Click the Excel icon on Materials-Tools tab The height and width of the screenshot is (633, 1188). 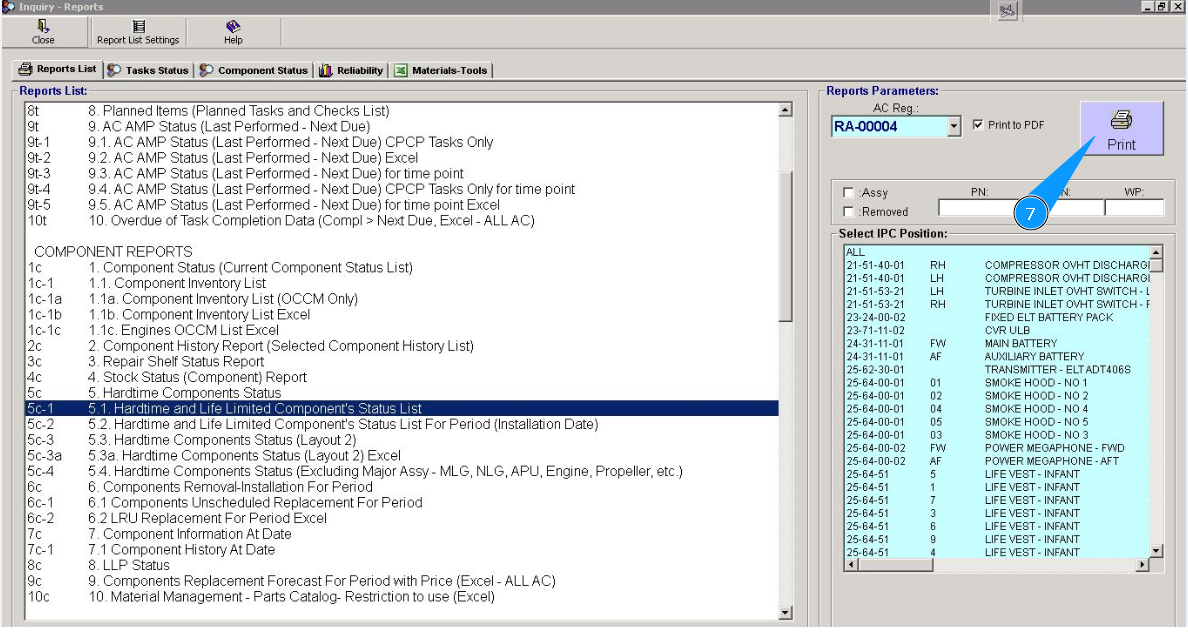click(x=401, y=71)
